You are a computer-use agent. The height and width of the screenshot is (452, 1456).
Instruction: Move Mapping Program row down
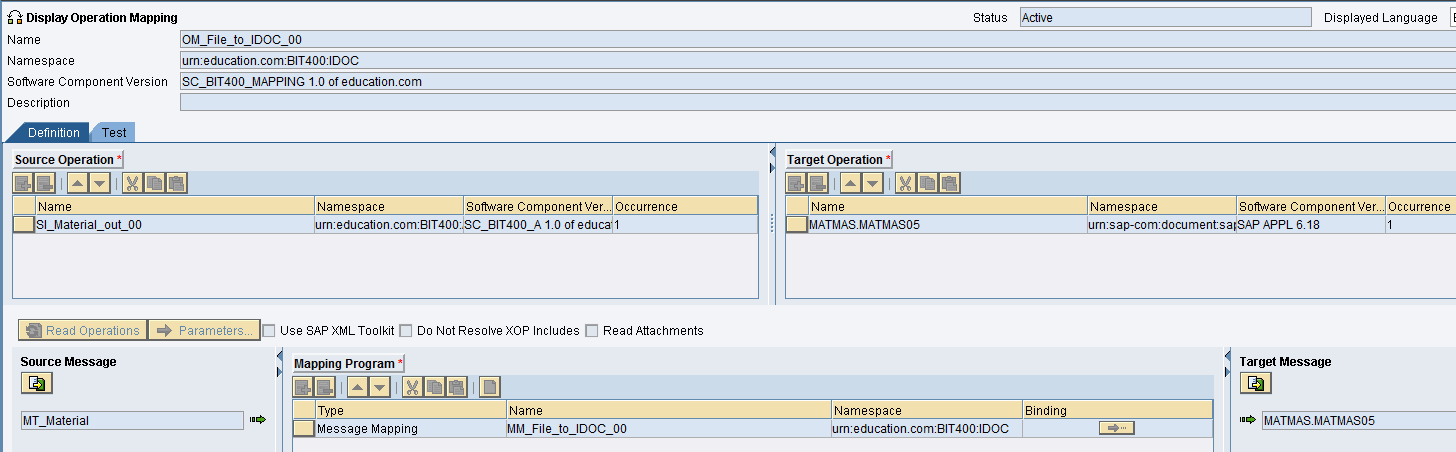(380, 387)
